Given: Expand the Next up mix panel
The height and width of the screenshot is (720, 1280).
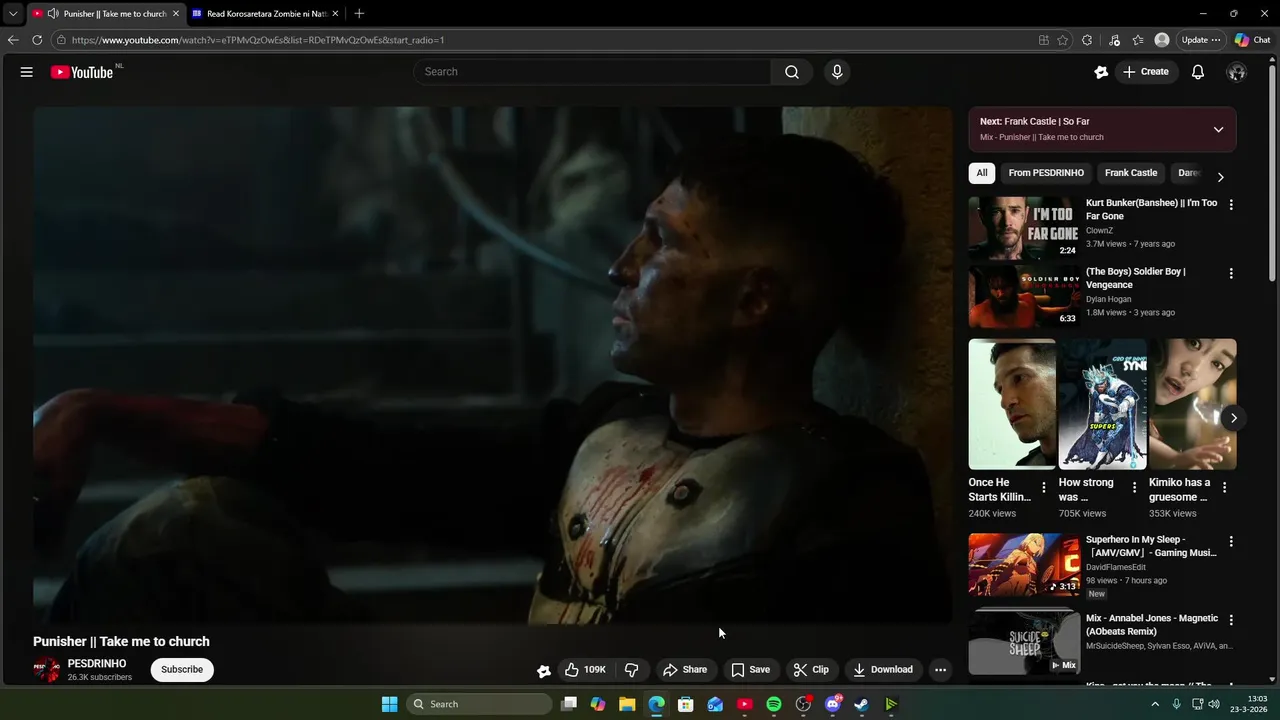Looking at the screenshot, I should click(x=1218, y=130).
